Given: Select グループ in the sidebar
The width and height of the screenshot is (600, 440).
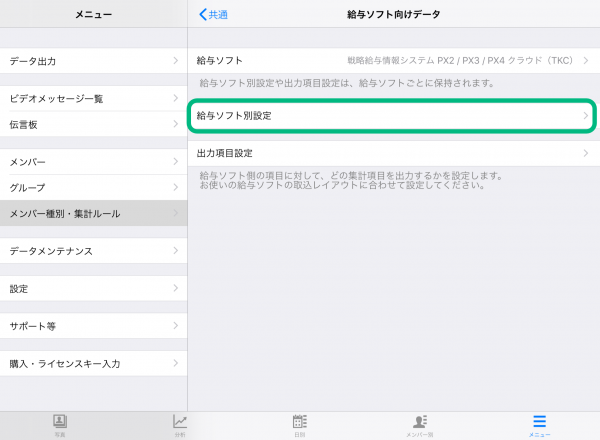Looking at the screenshot, I should (x=93, y=187).
